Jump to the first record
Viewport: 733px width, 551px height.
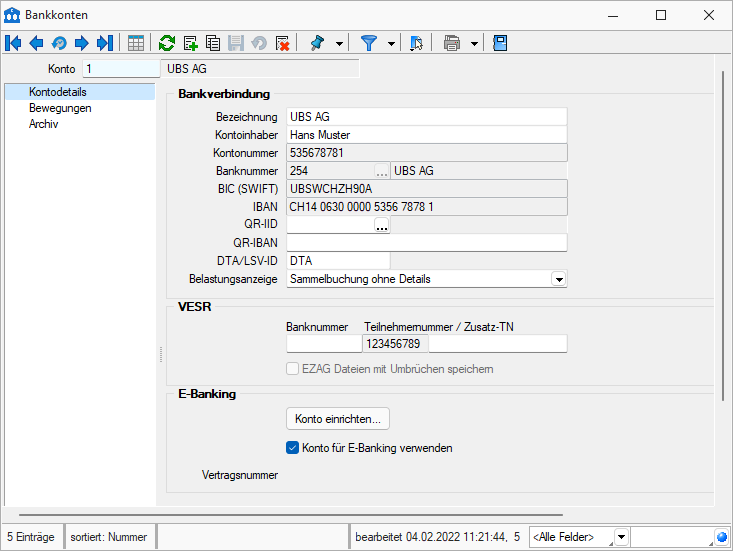14,43
